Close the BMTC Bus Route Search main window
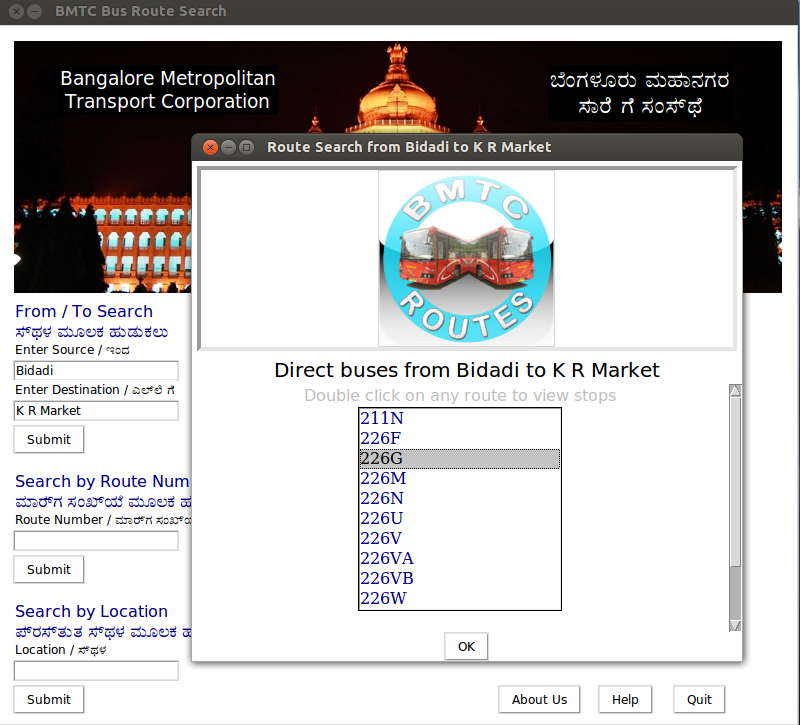The height and width of the screenshot is (725, 800). point(16,11)
